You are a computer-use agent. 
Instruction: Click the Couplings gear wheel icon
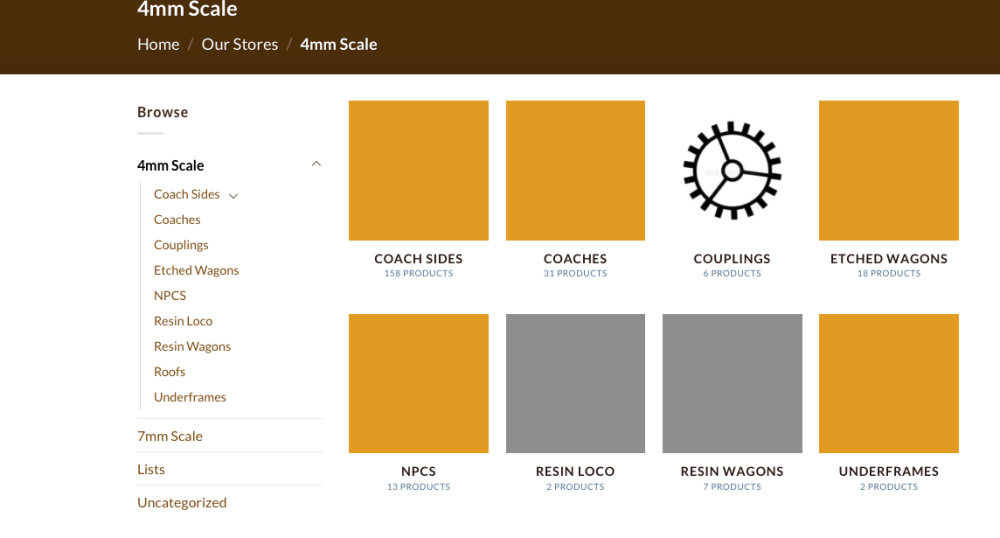coord(732,170)
